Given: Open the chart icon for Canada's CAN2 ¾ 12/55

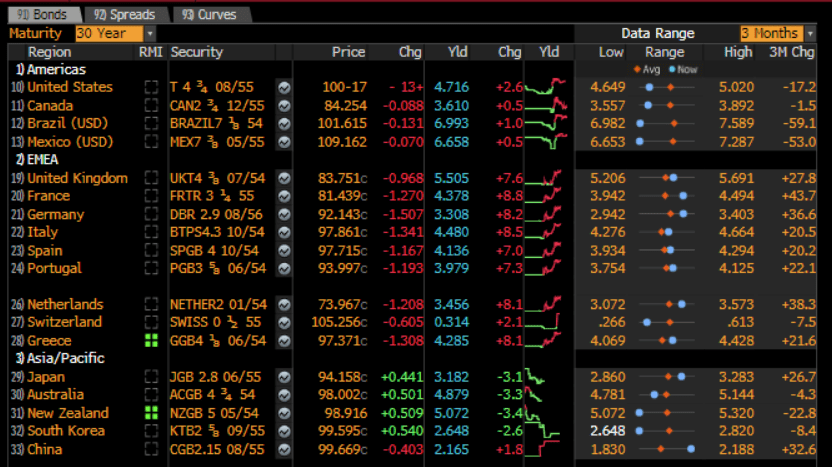Looking at the screenshot, I should tap(284, 106).
